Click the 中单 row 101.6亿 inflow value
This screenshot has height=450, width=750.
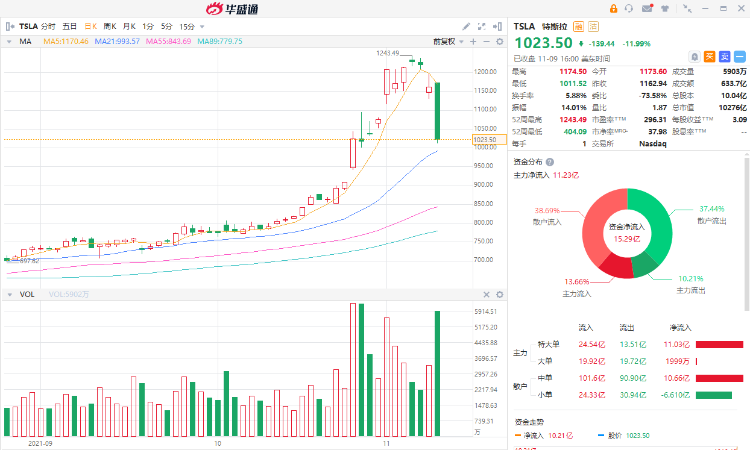click(592, 378)
